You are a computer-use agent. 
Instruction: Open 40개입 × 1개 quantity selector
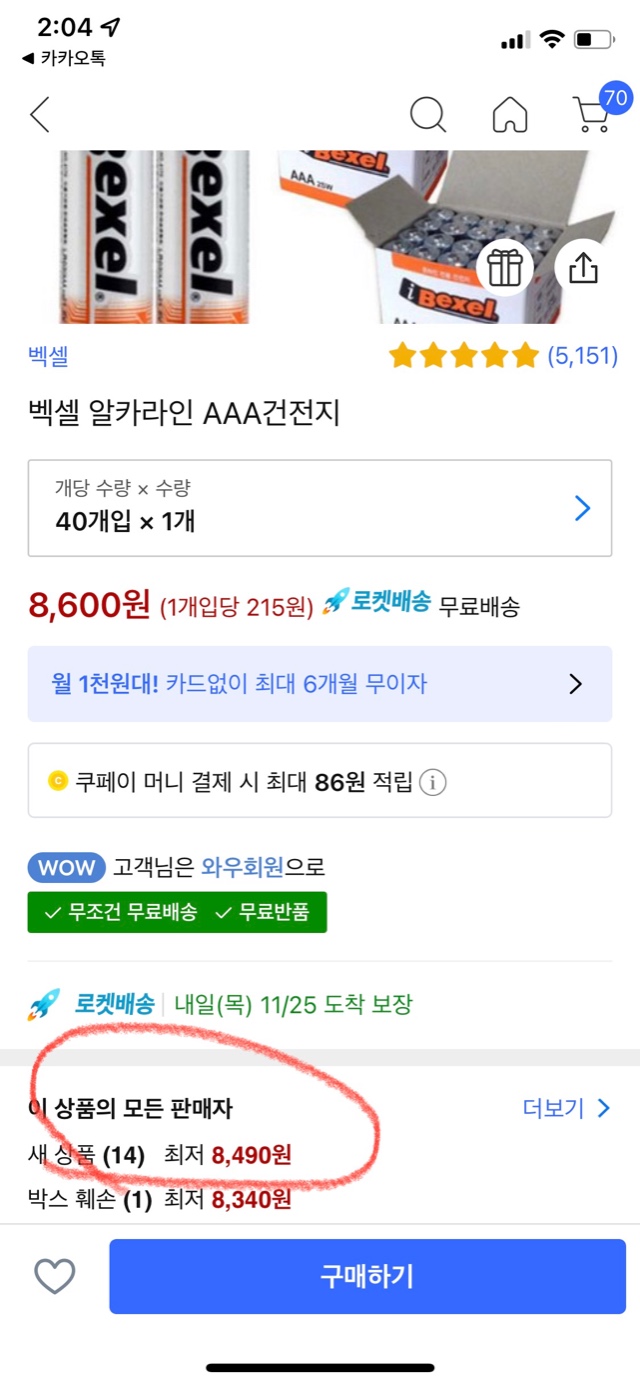click(320, 508)
